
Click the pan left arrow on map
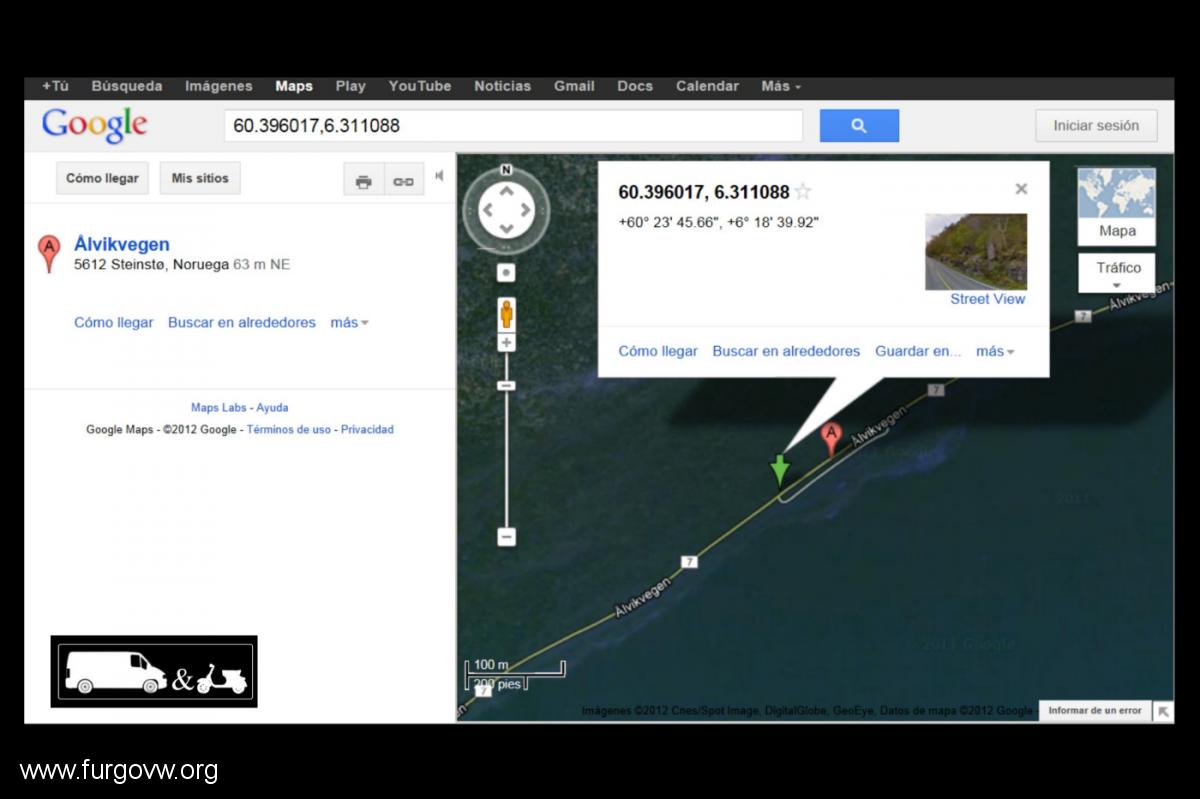(487, 210)
